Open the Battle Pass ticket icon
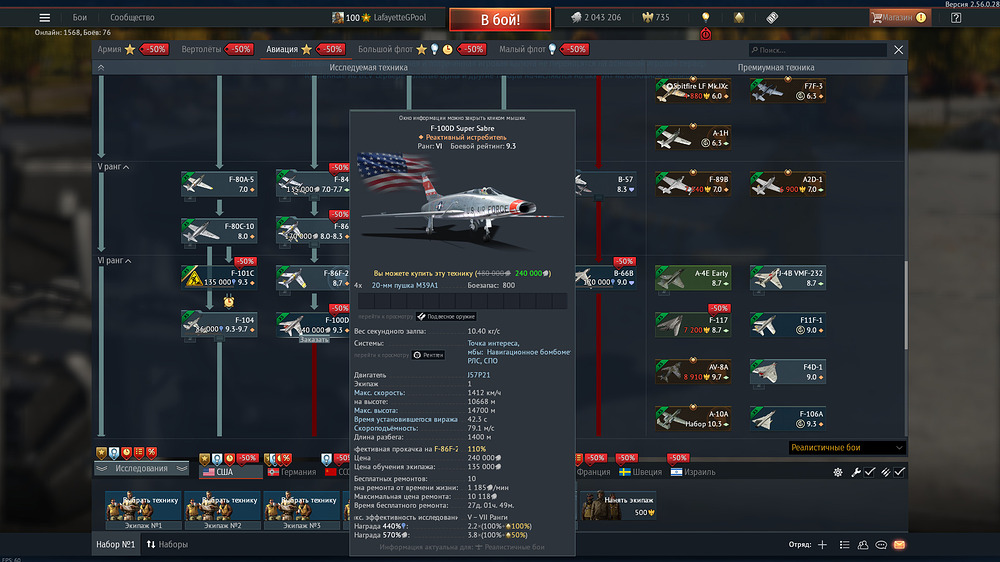Image resolution: width=1000 pixels, height=562 pixels. 772,18
